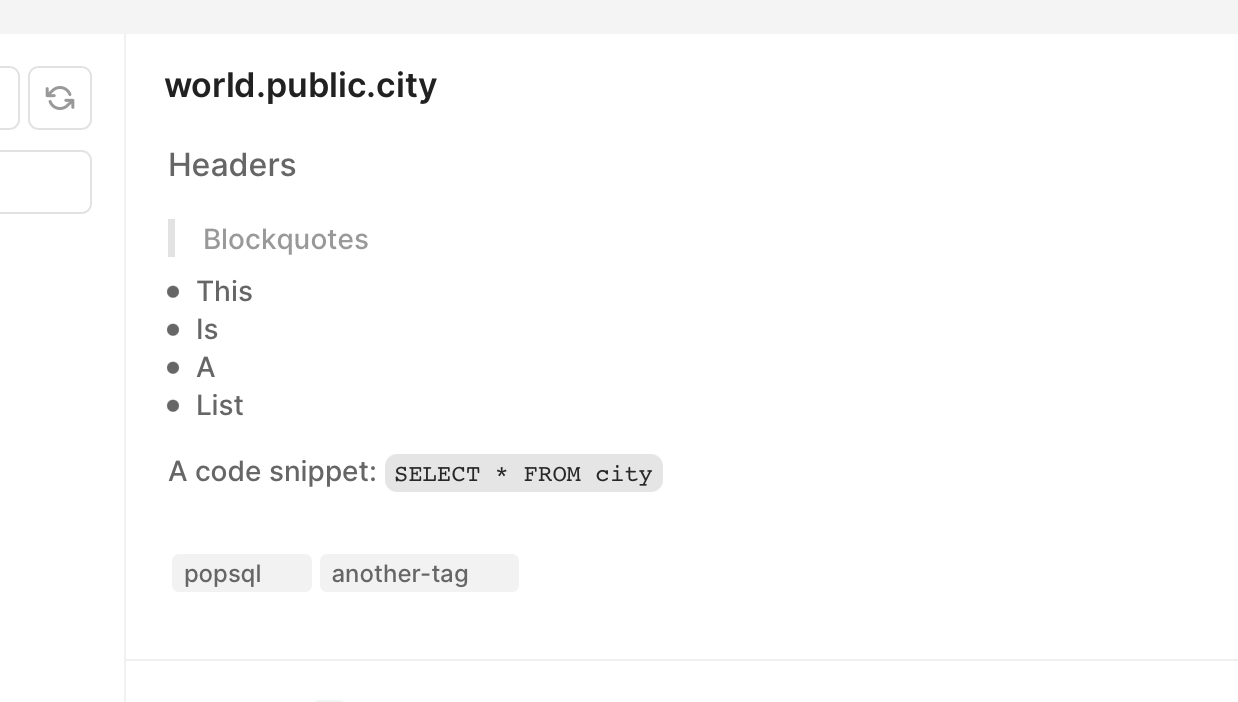Click the refresh schema icon button
This screenshot has height=702, width=1238.
pos(60,98)
